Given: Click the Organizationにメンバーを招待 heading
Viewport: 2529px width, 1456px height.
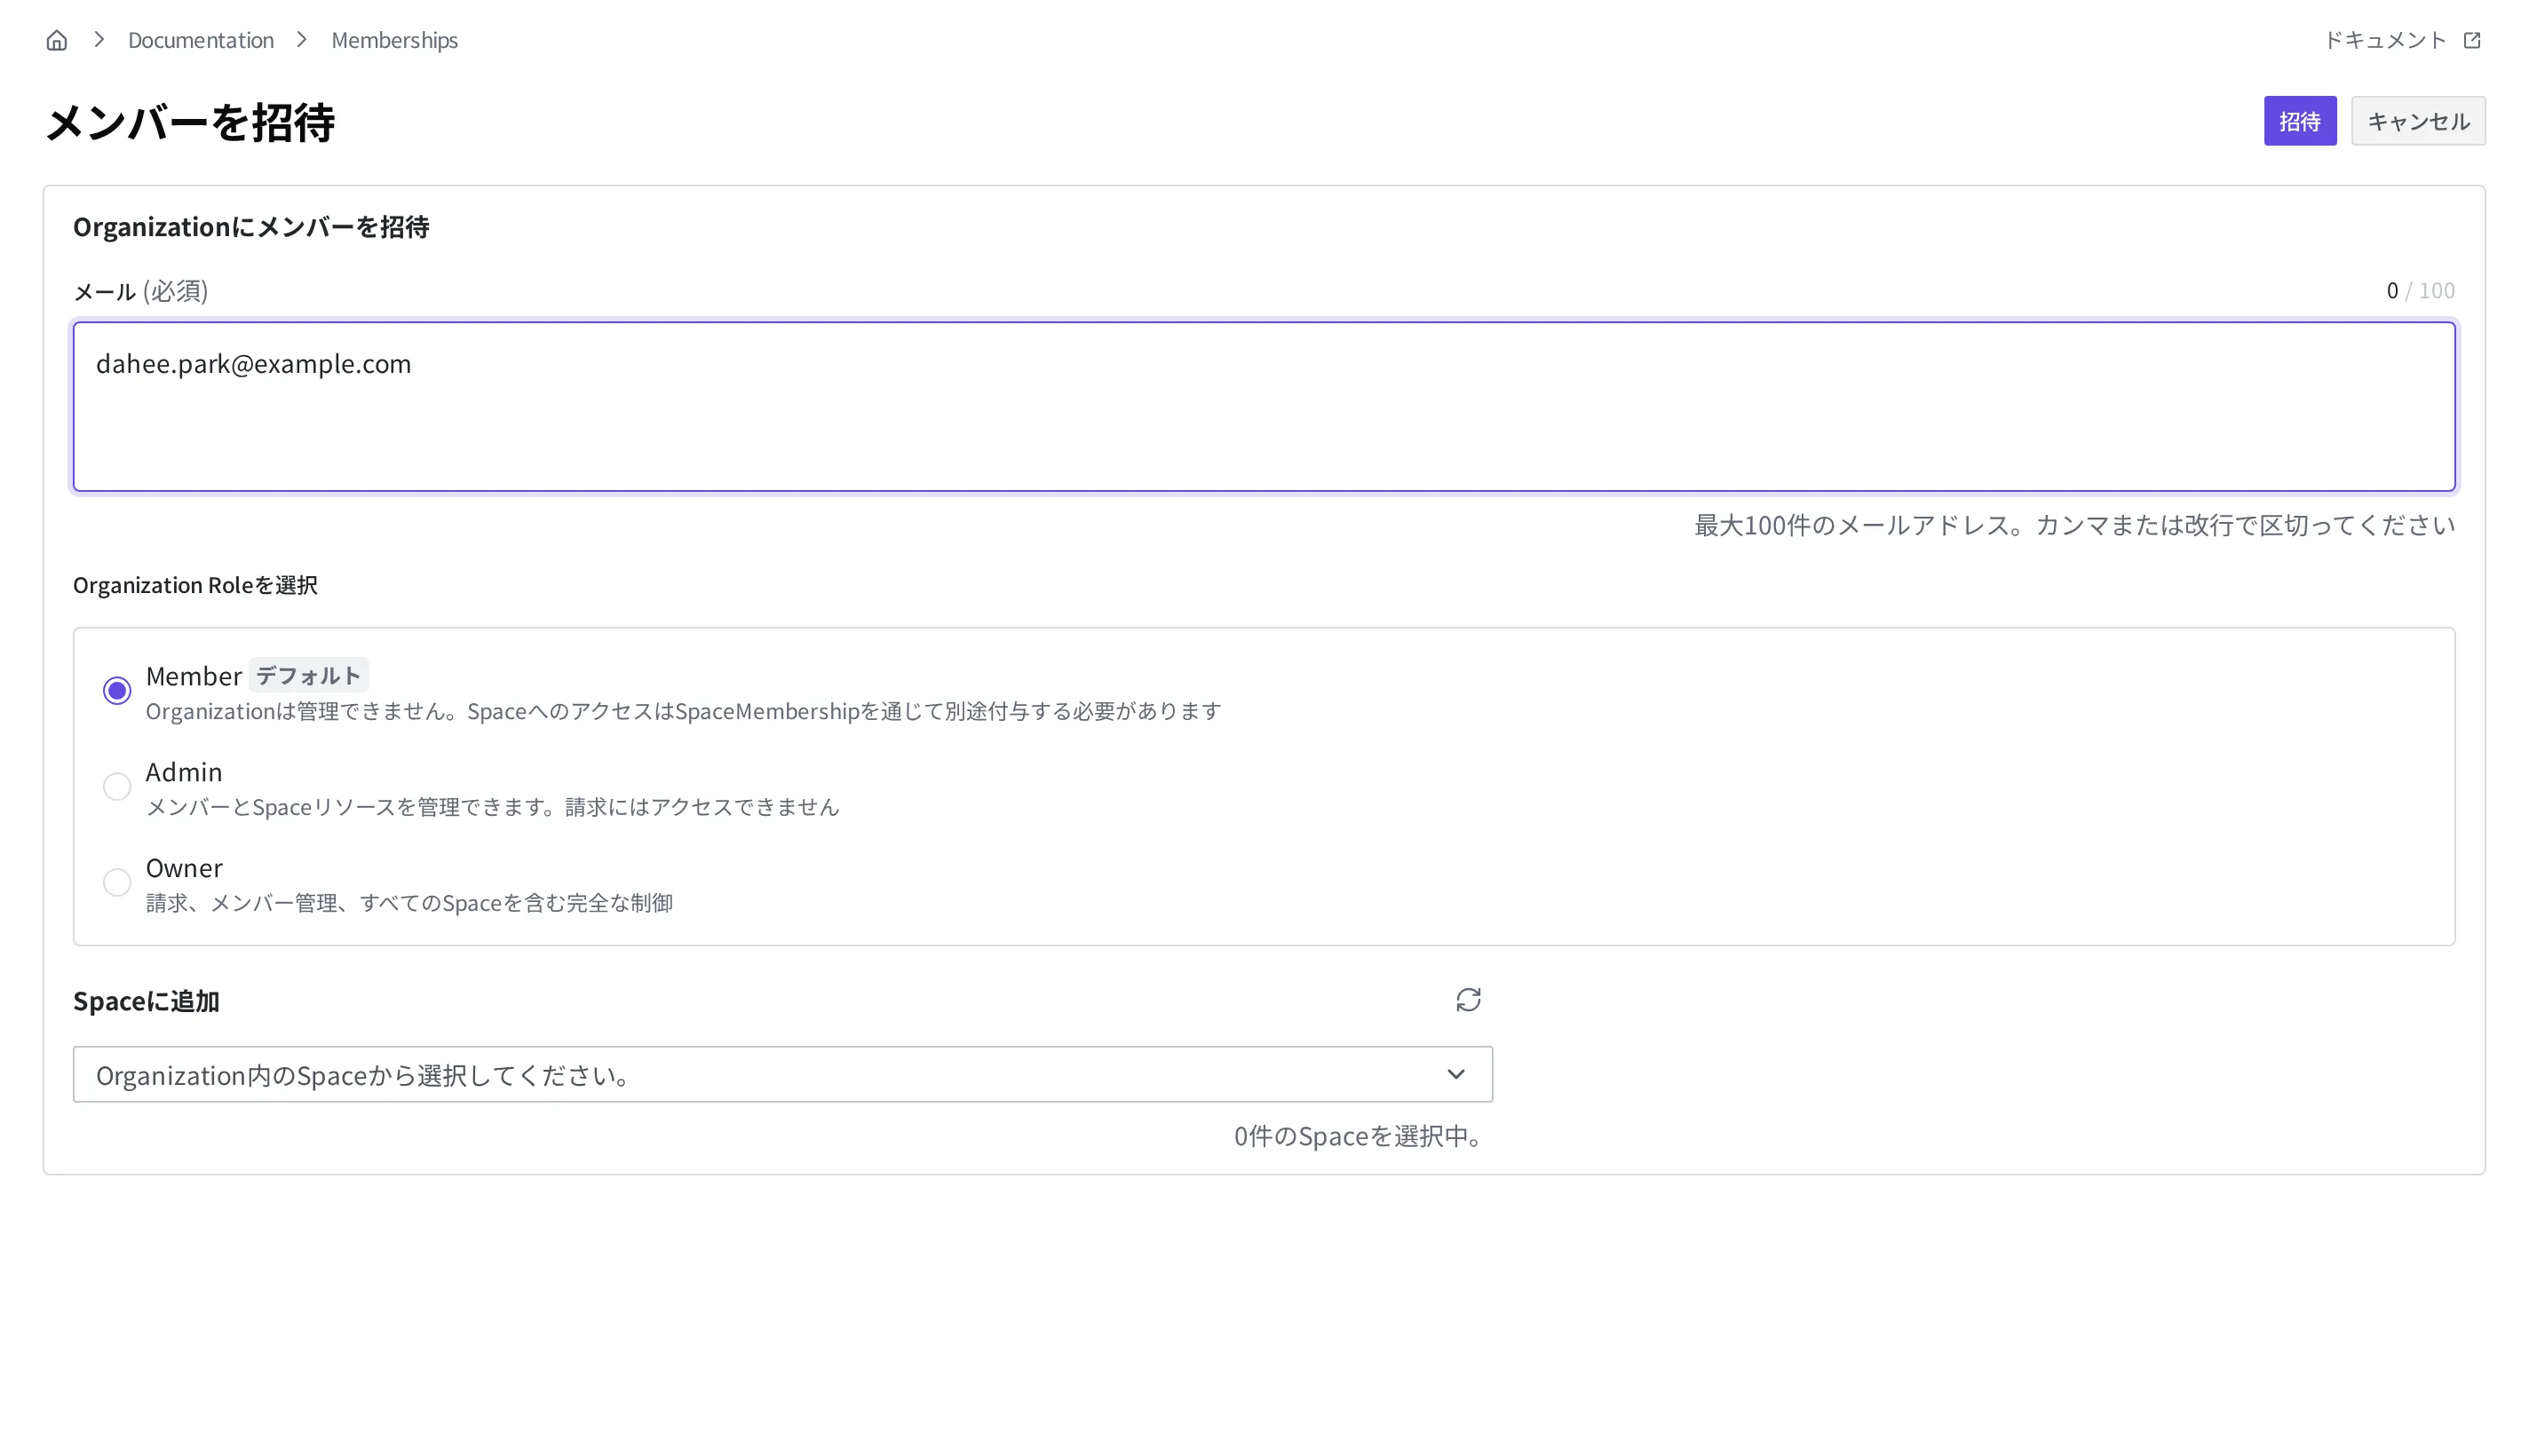Looking at the screenshot, I should click(x=251, y=227).
